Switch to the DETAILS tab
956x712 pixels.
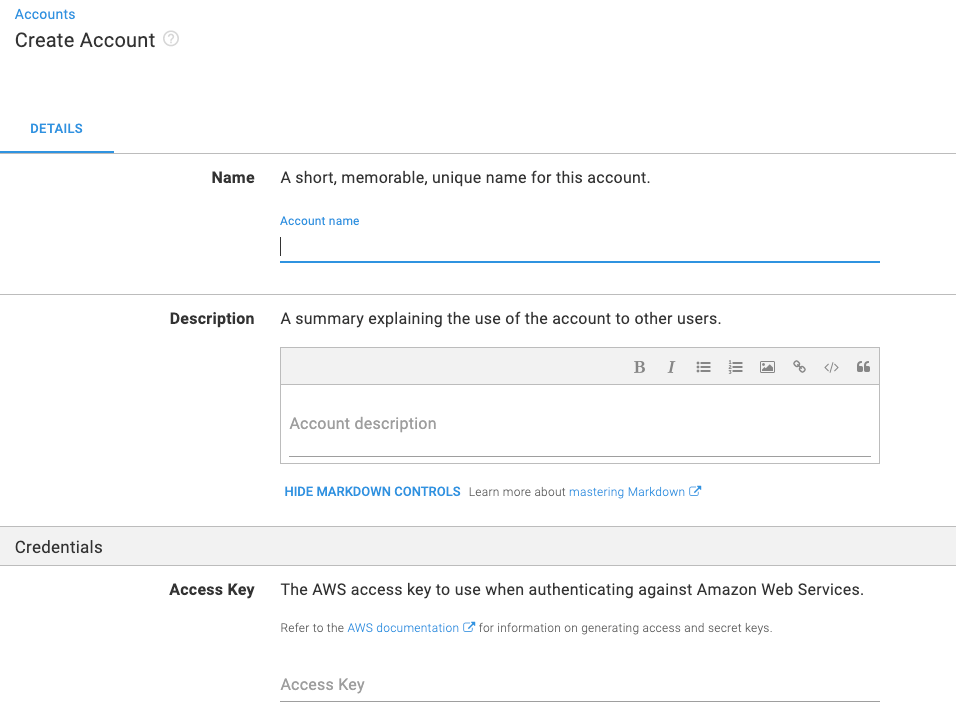(56, 129)
